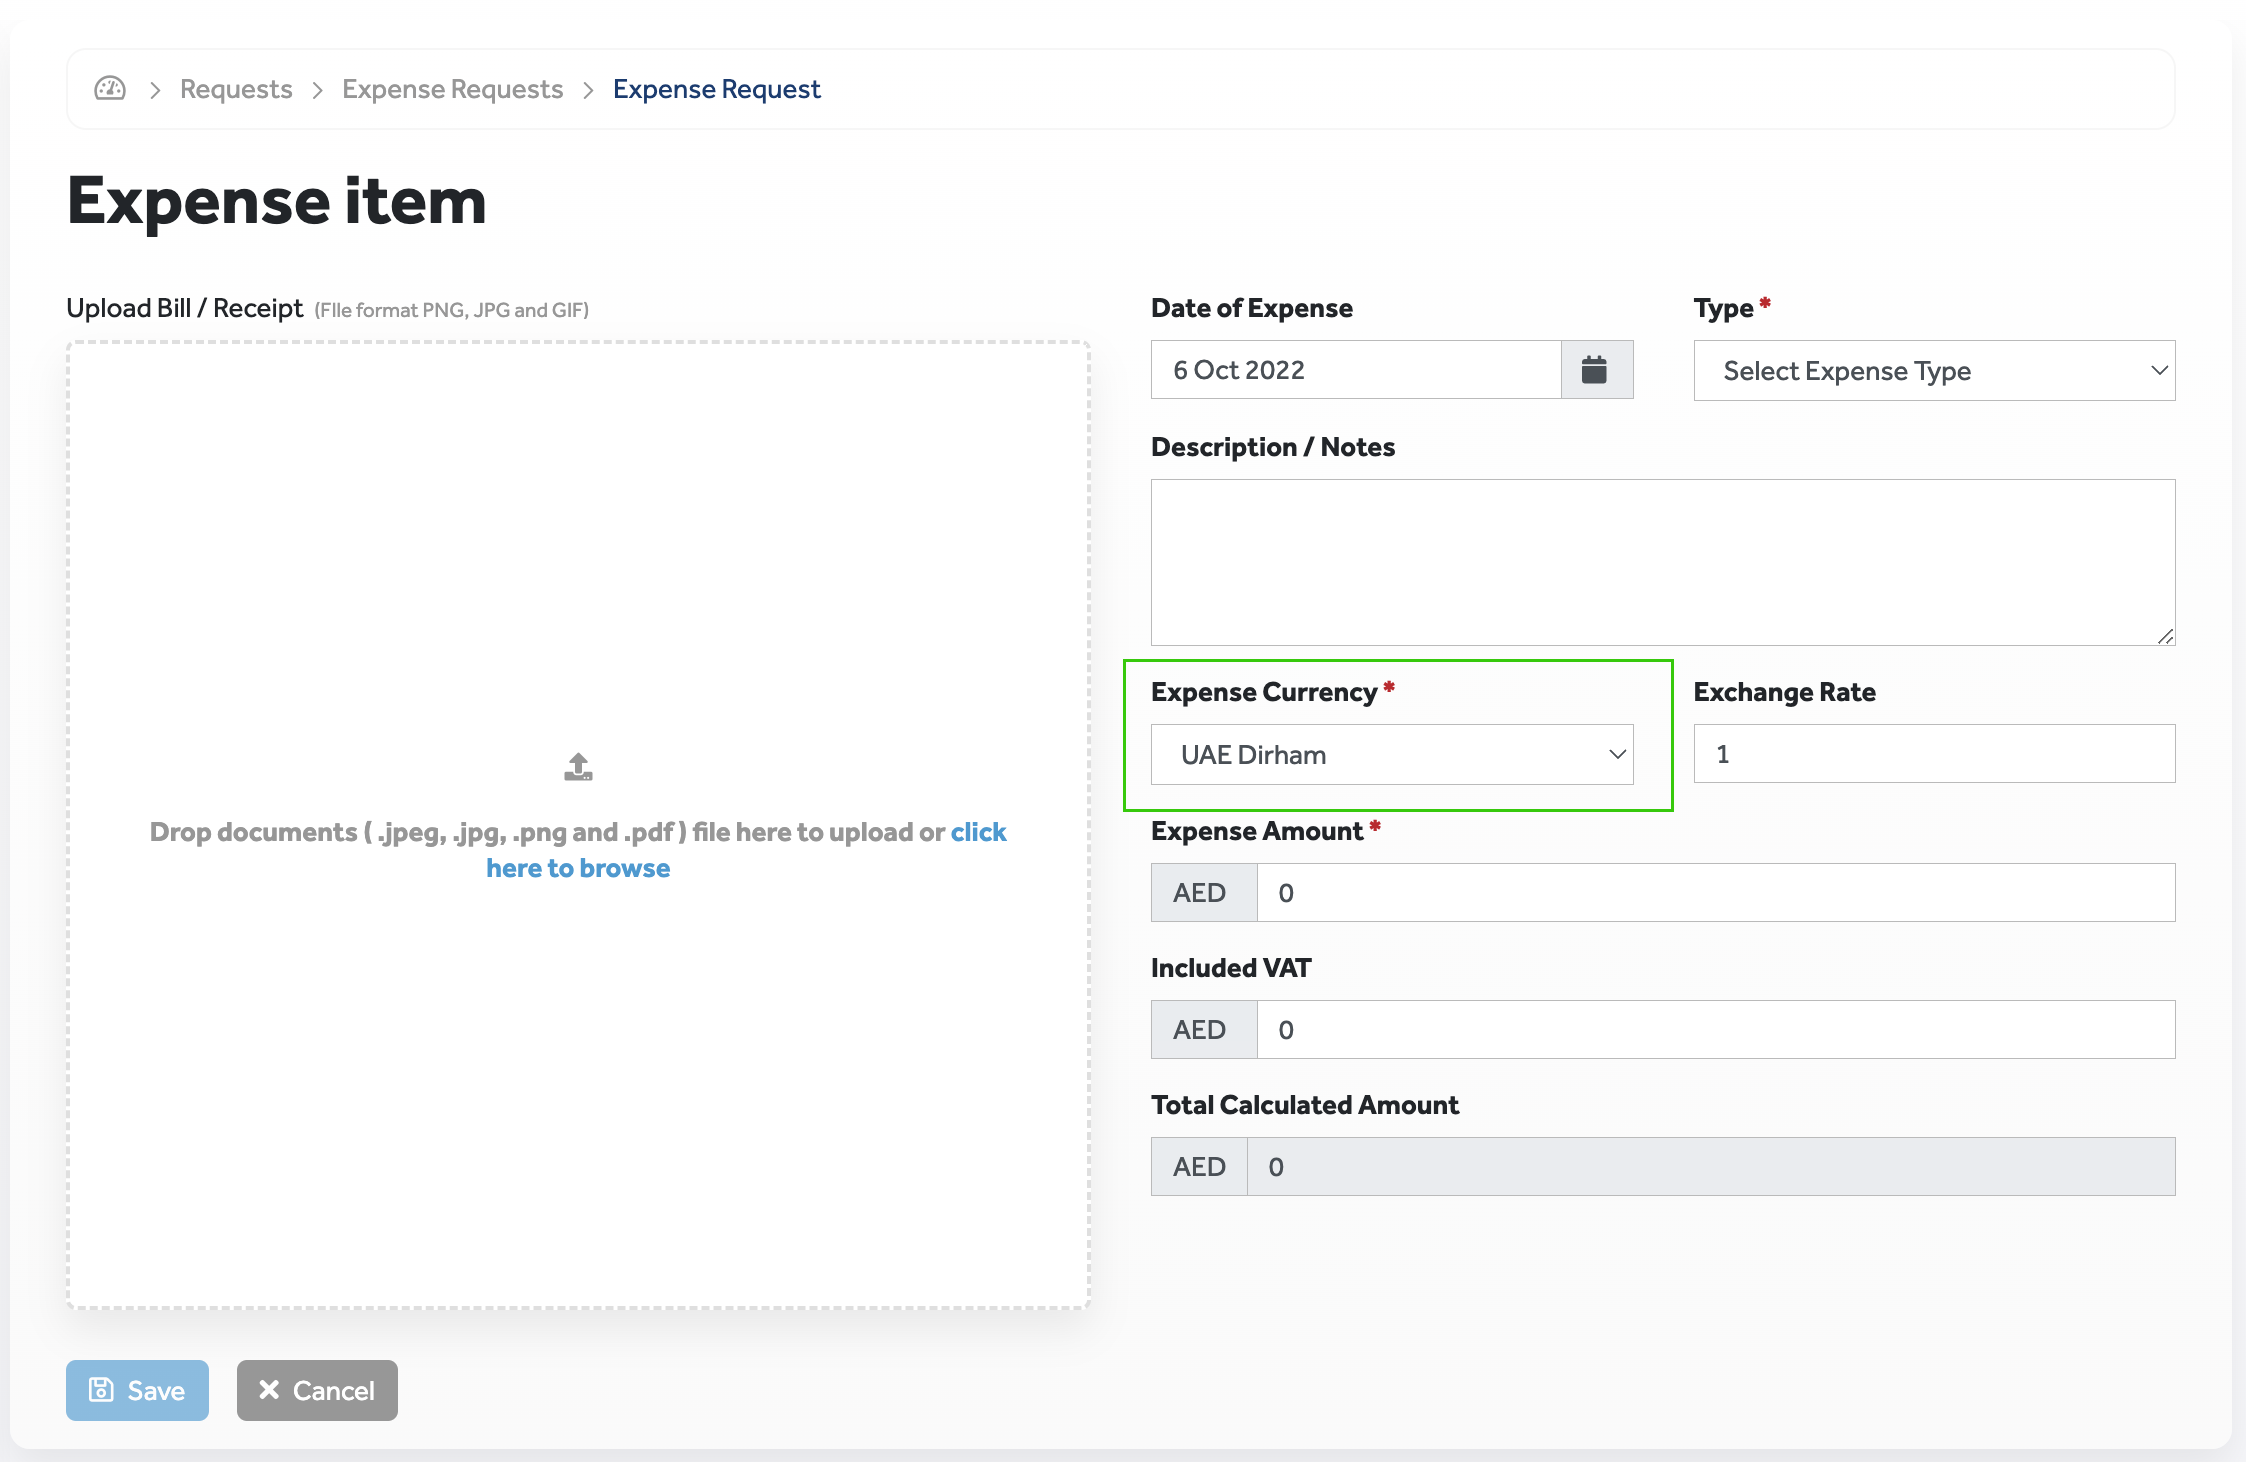Click the Exchange Rate input field

click(1933, 754)
